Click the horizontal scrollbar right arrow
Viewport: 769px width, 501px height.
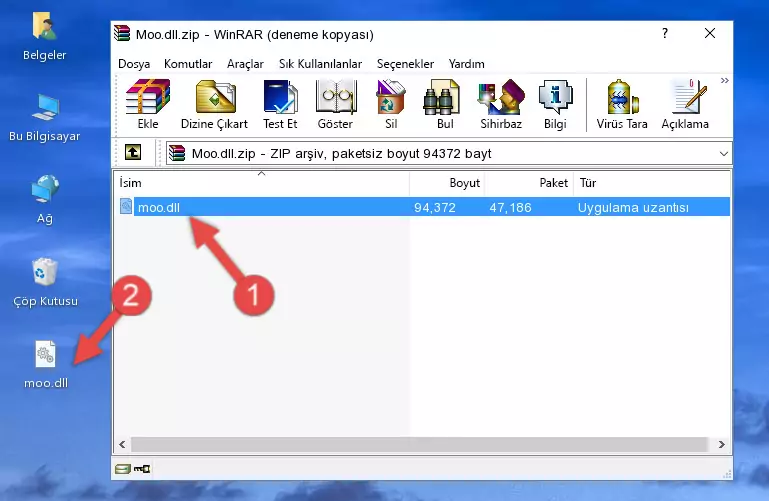(721, 444)
